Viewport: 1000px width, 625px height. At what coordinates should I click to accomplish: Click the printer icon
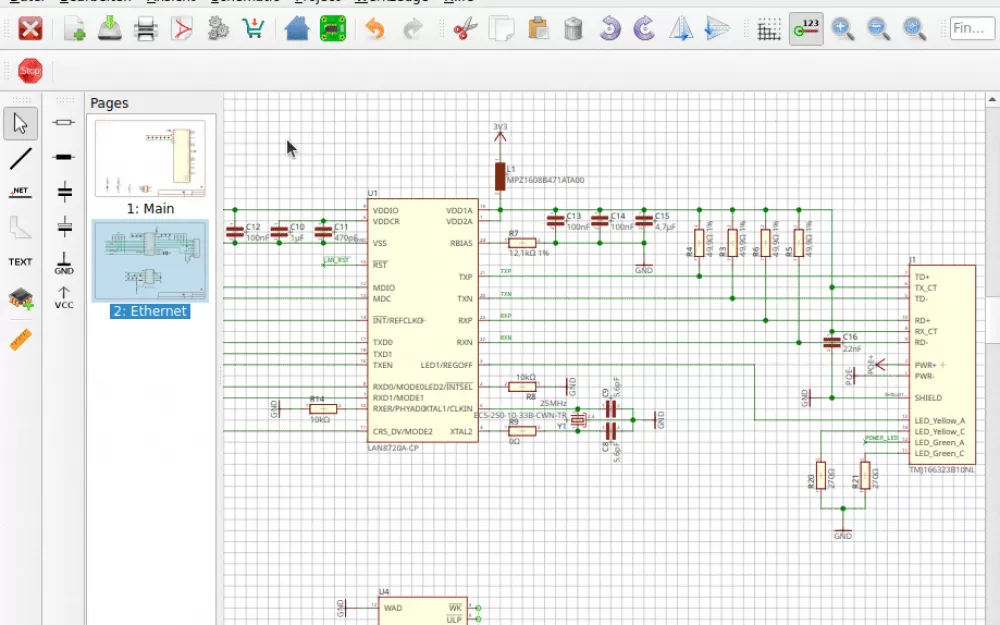[145, 29]
